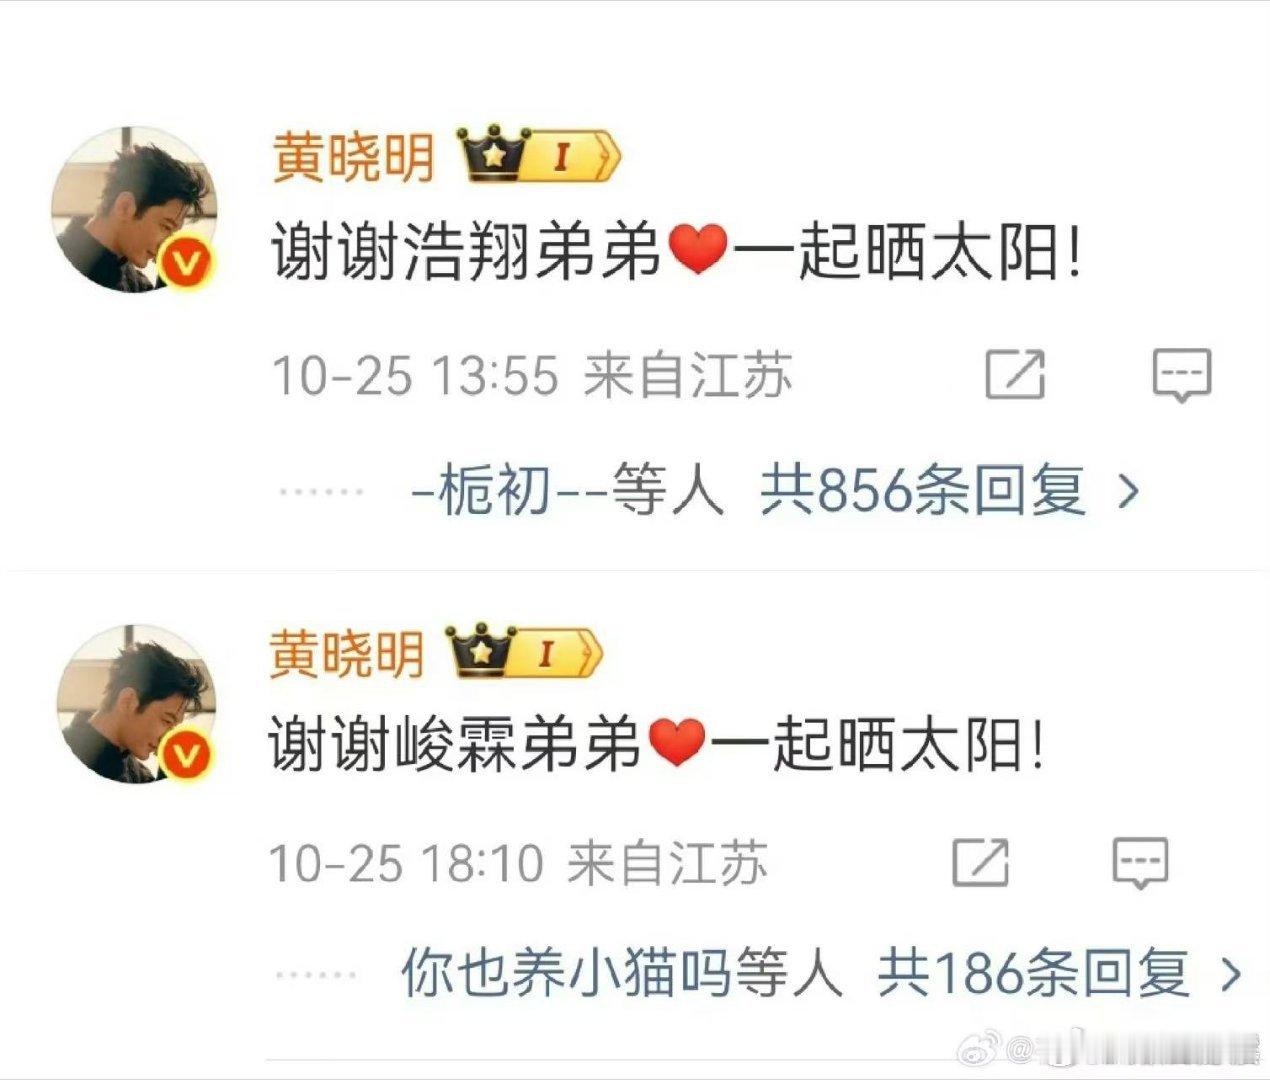Open the crown member badge on the second comment
Image resolution: width=1270 pixels, height=1080 pixels.
point(525,653)
